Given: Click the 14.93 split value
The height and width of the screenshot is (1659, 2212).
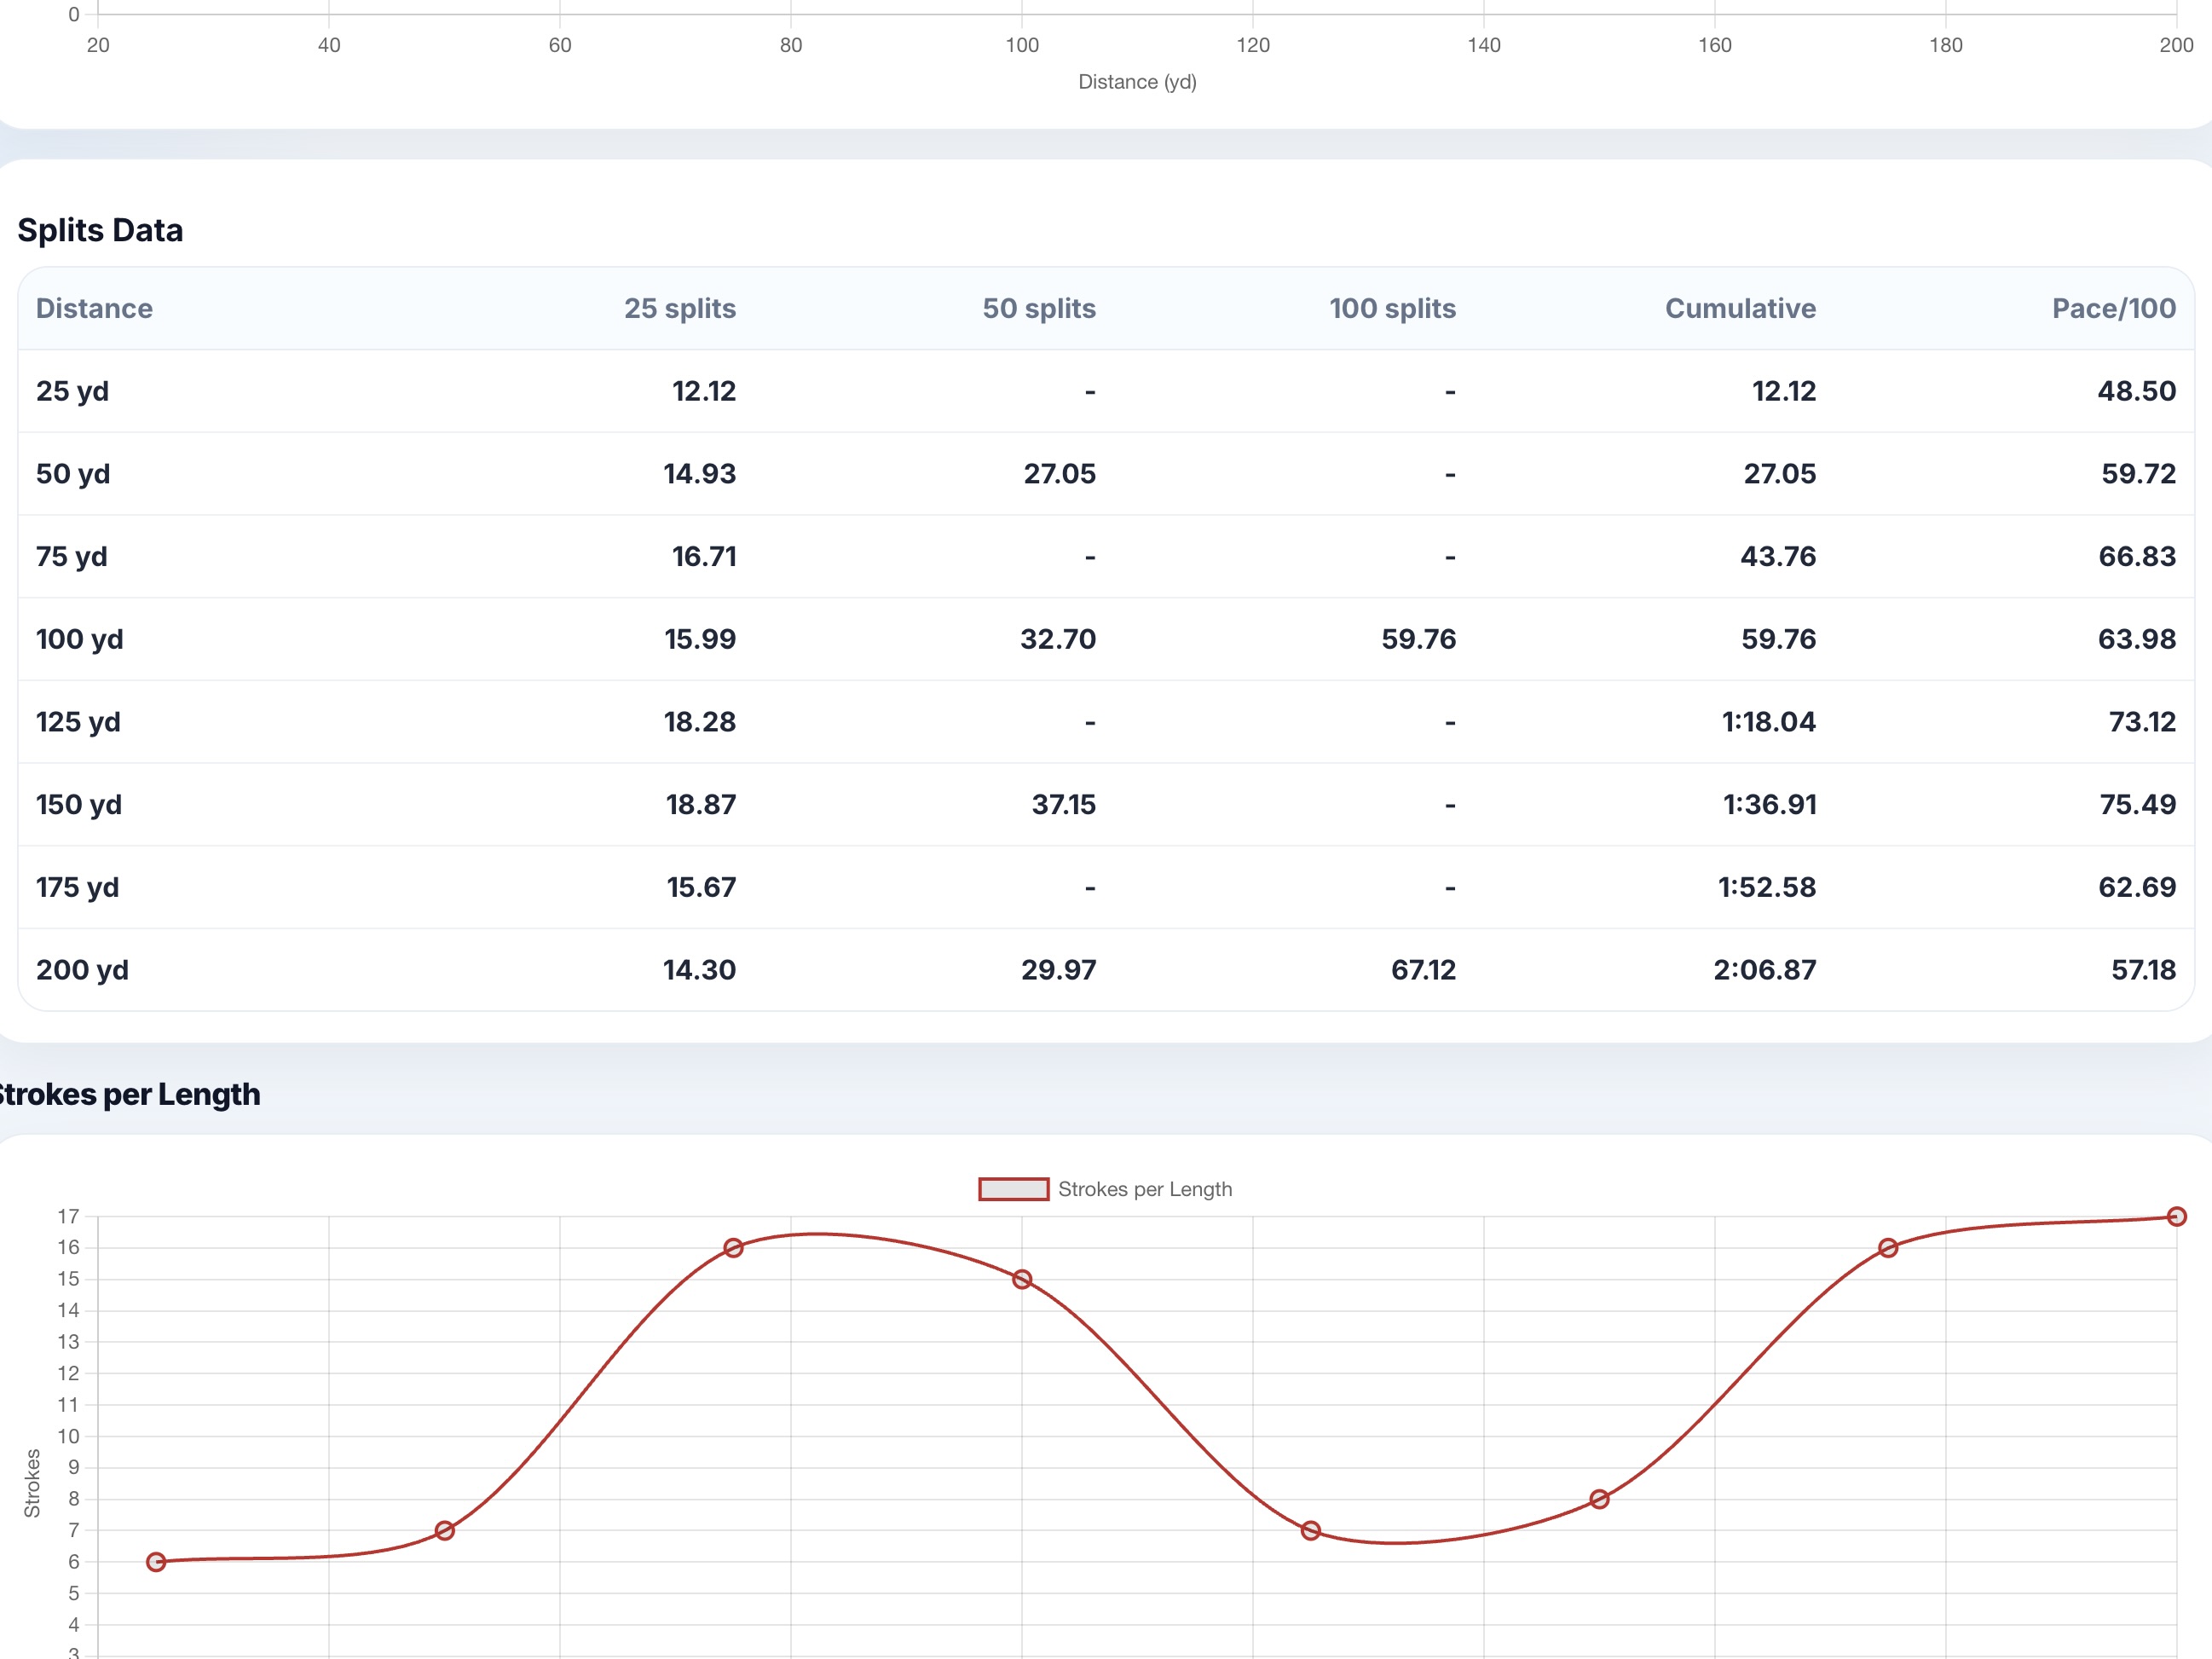Looking at the screenshot, I should [700, 474].
